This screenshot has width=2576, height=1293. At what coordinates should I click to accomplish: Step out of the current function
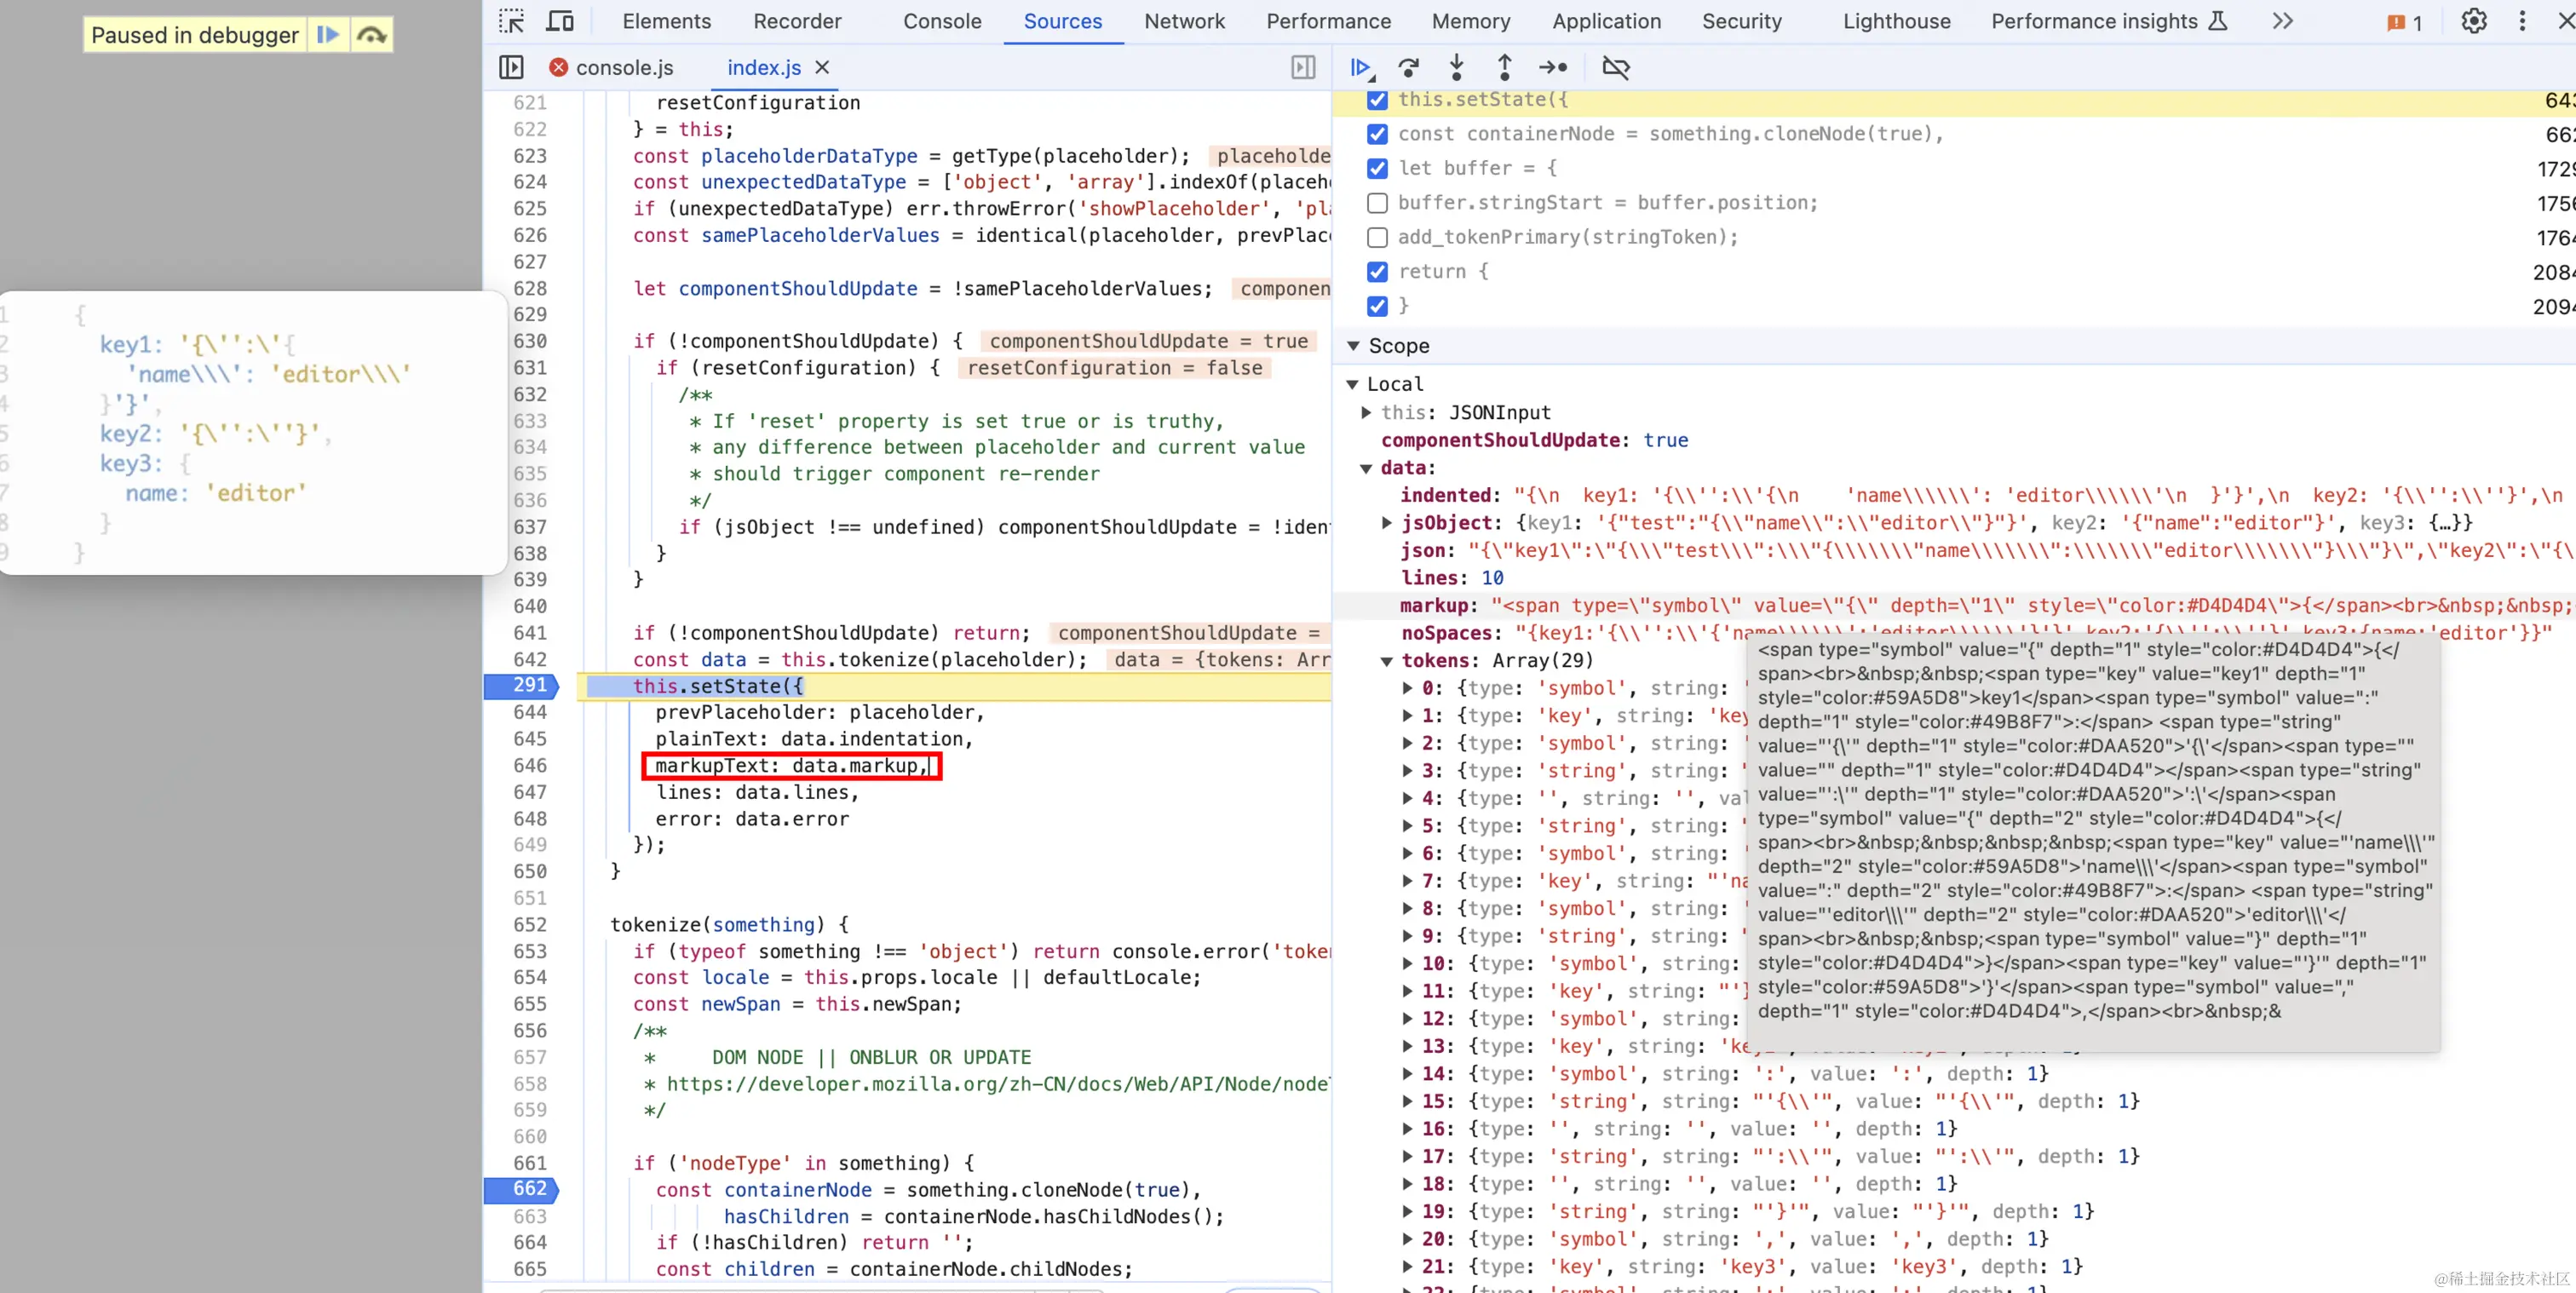1504,67
